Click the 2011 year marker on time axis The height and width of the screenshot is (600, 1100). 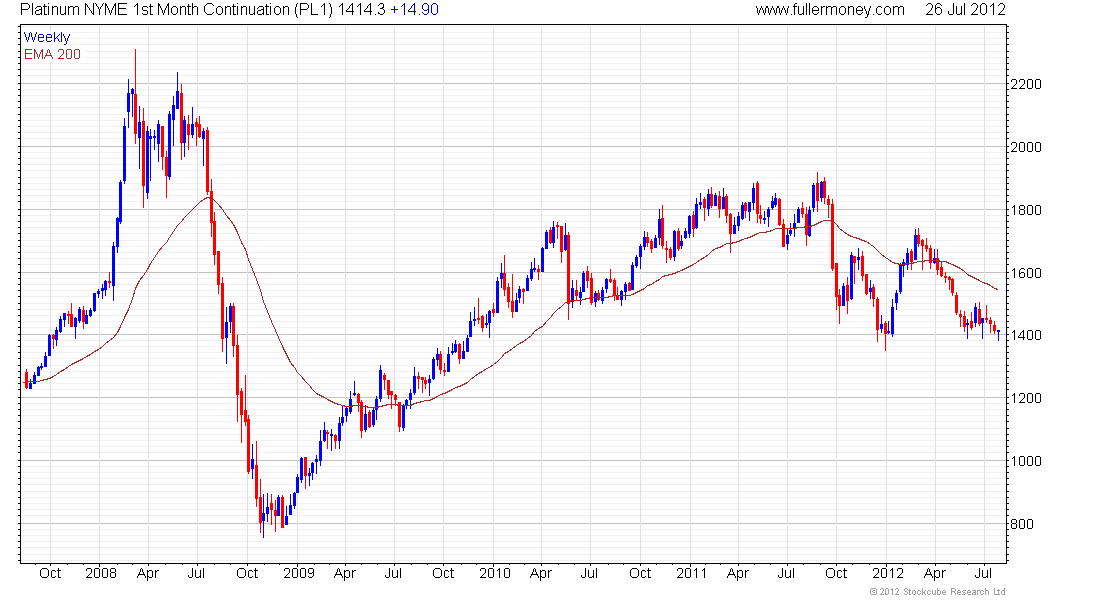692,573
